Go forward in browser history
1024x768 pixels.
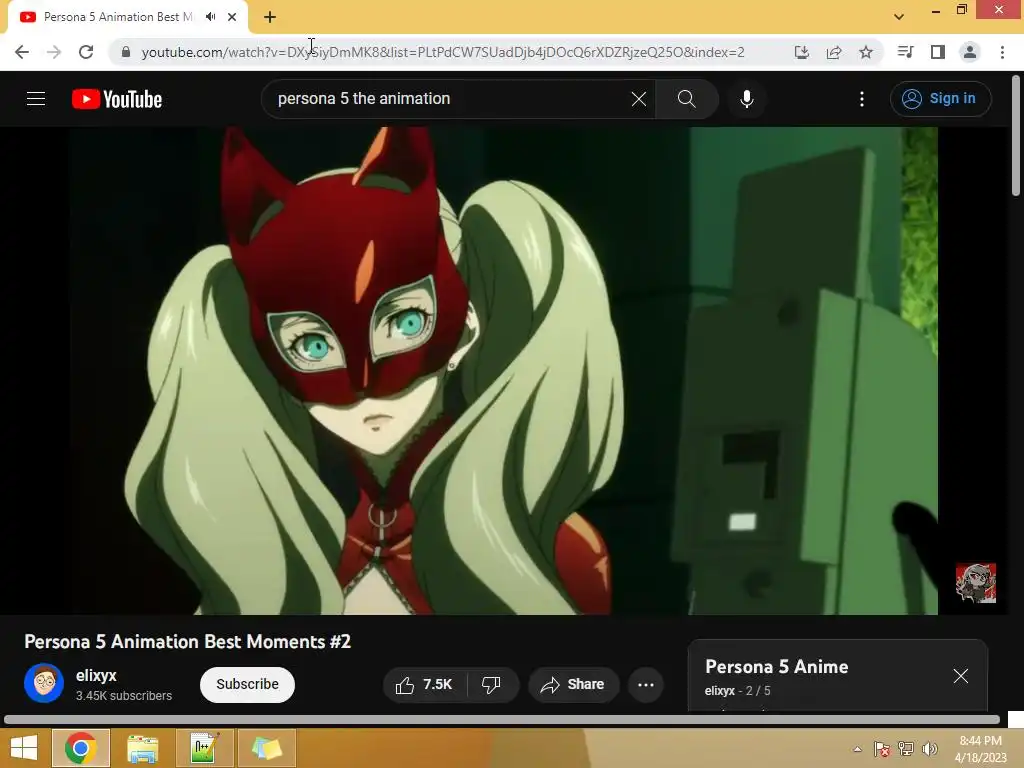coord(54,52)
